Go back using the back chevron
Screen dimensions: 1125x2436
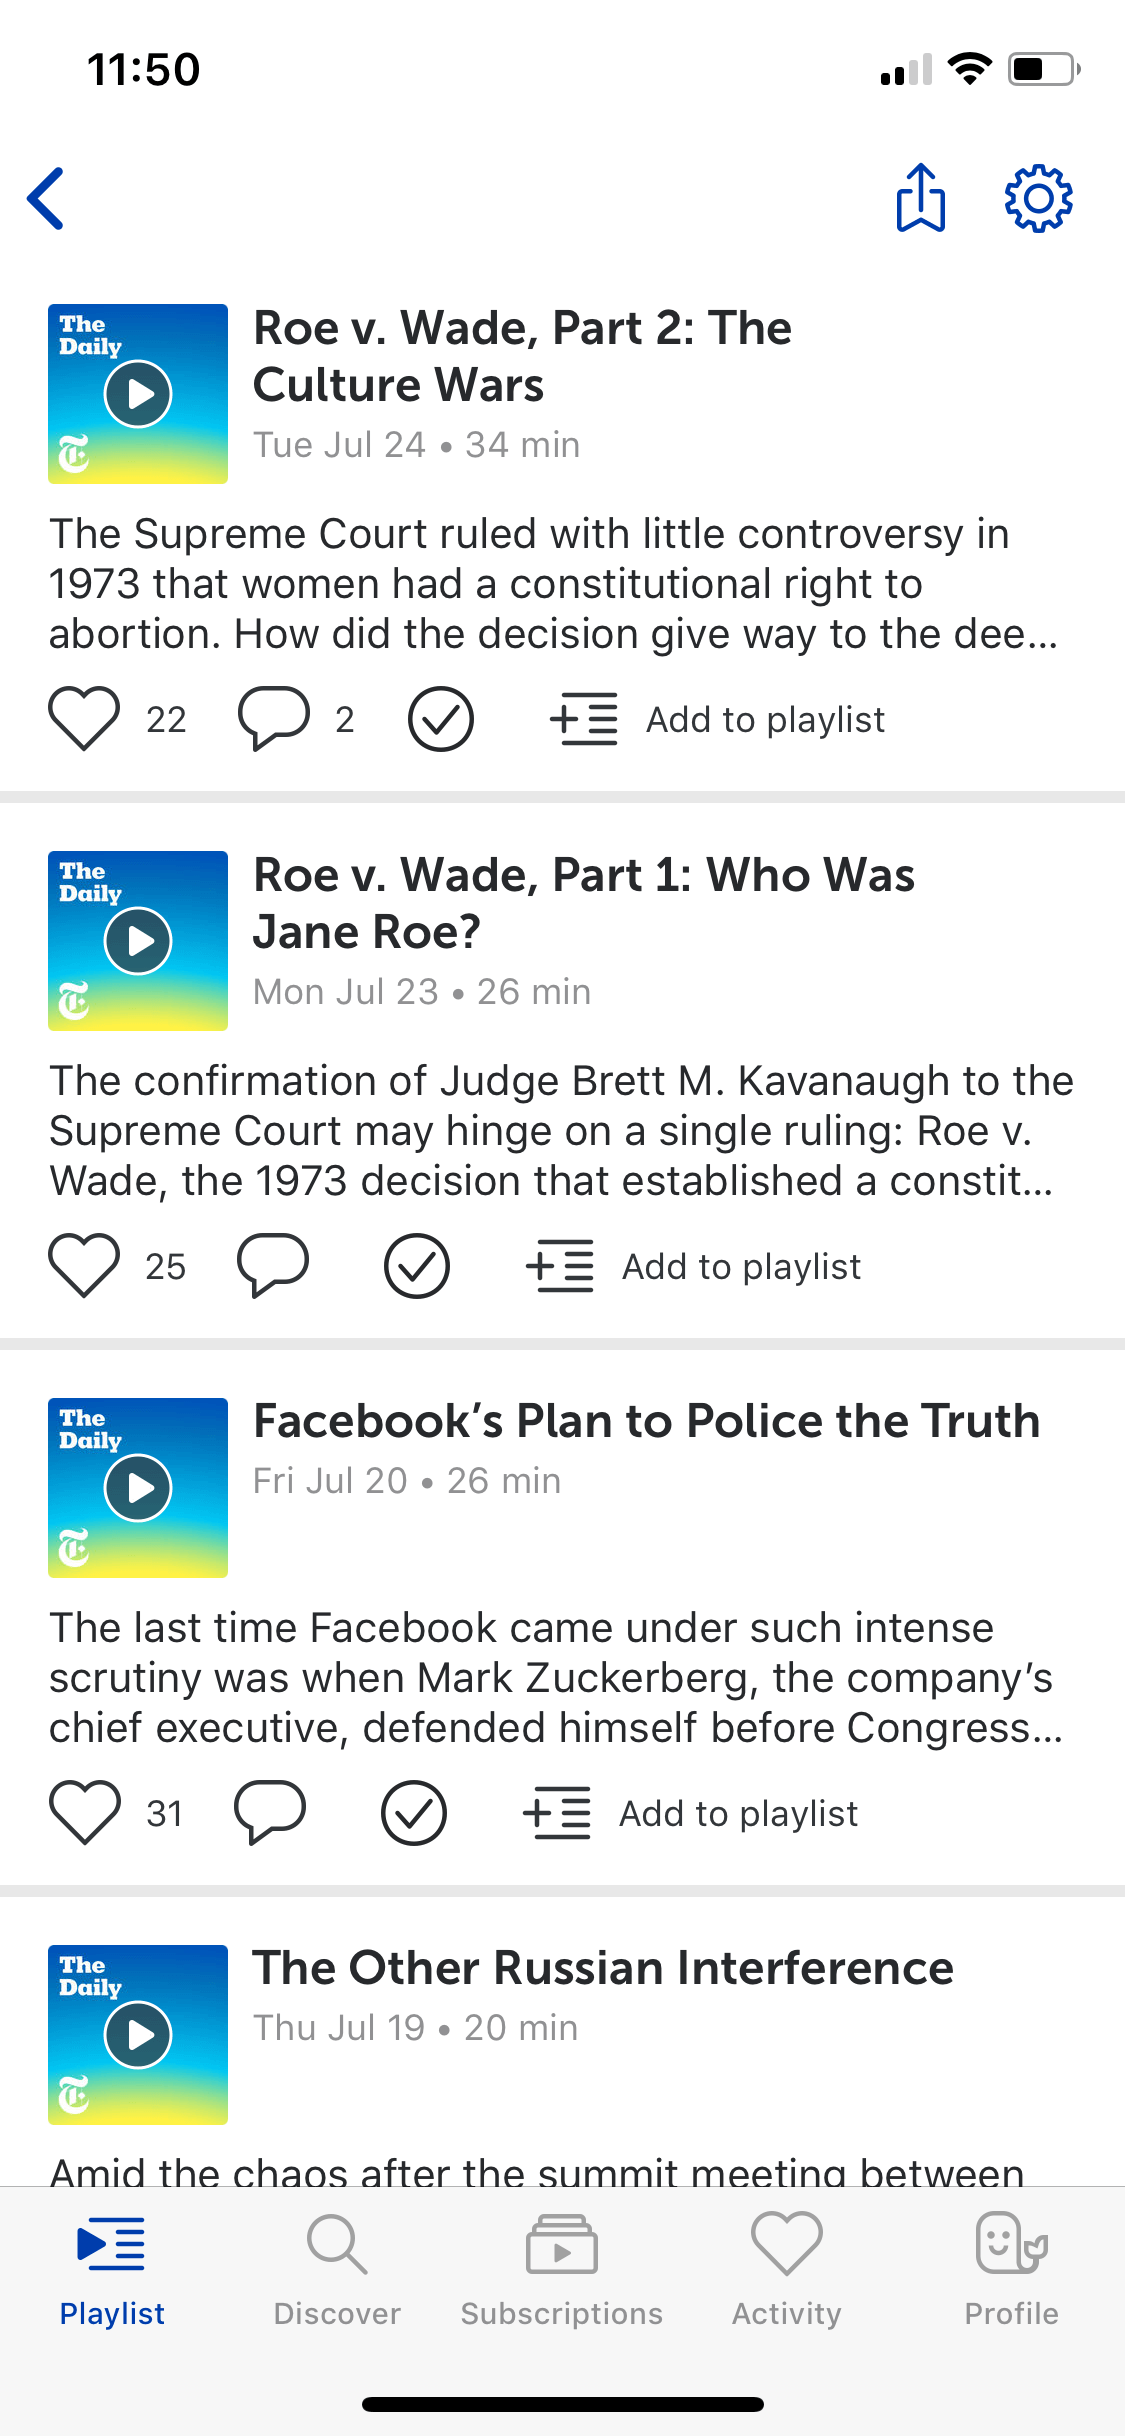[46, 198]
